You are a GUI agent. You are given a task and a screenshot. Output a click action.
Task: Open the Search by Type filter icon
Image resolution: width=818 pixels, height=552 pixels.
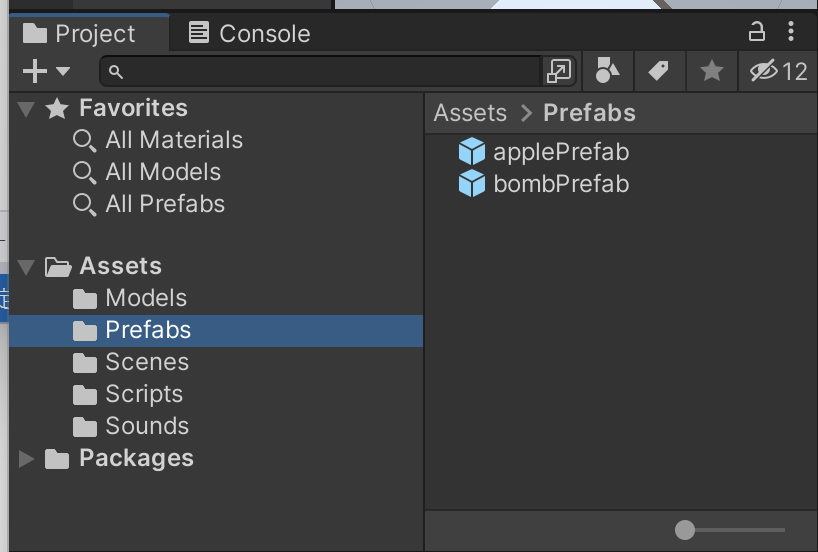607,70
